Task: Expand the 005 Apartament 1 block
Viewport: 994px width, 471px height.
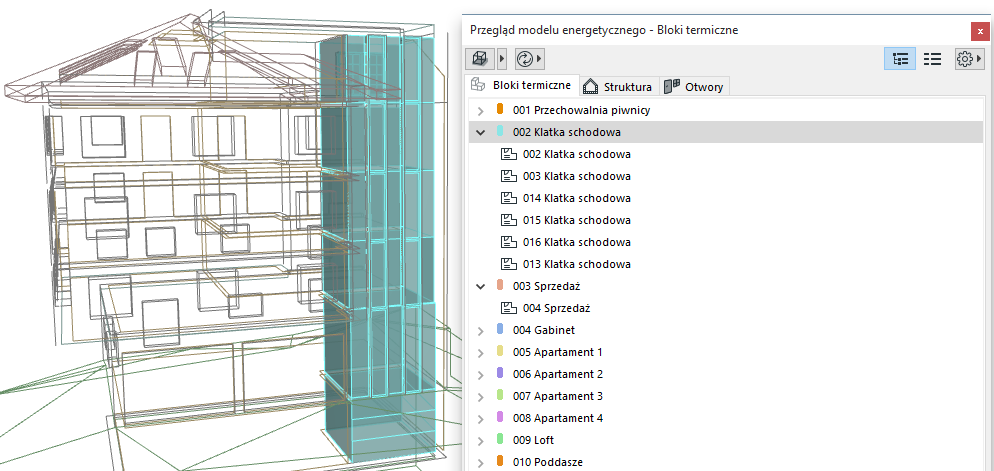Action: [x=481, y=352]
